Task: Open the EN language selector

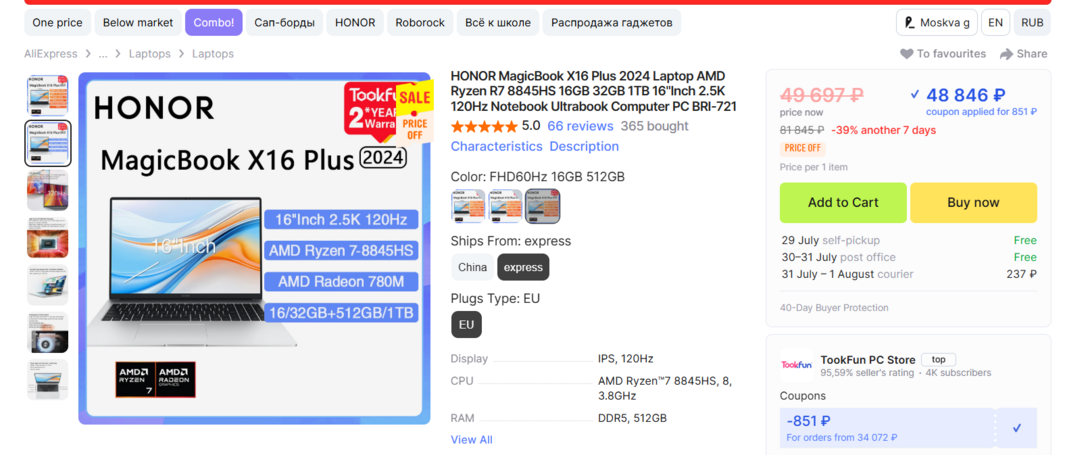Action: click(994, 22)
